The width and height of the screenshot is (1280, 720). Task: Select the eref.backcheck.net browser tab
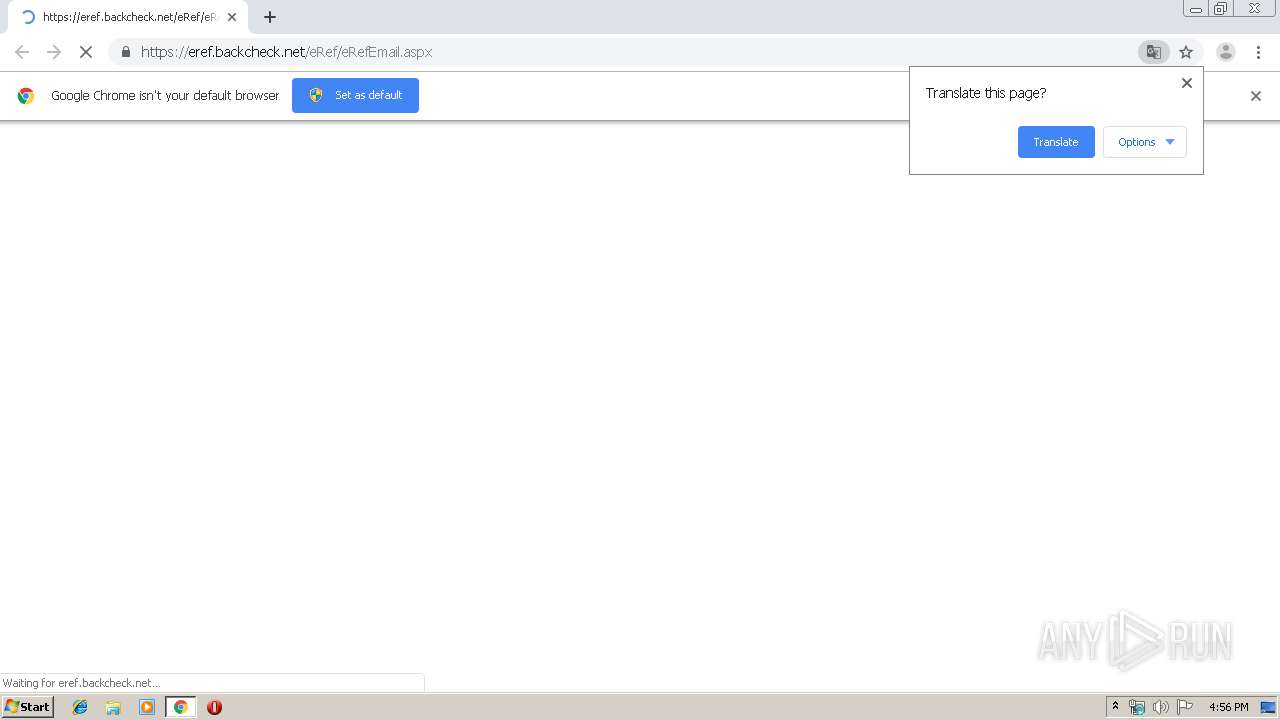click(128, 17)
